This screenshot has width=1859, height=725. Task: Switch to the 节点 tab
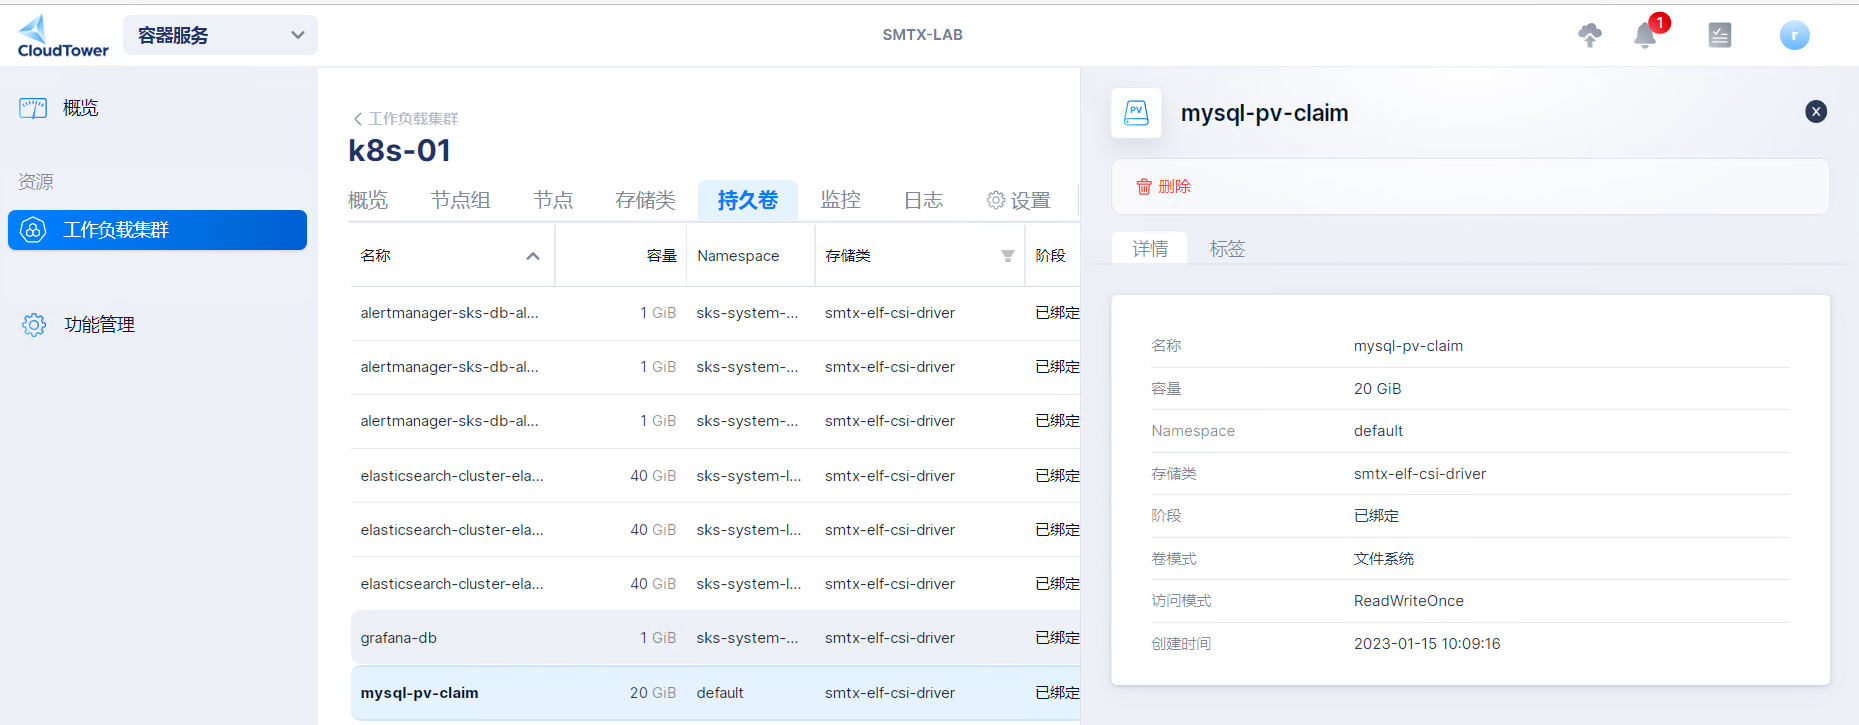coord(553,200)
